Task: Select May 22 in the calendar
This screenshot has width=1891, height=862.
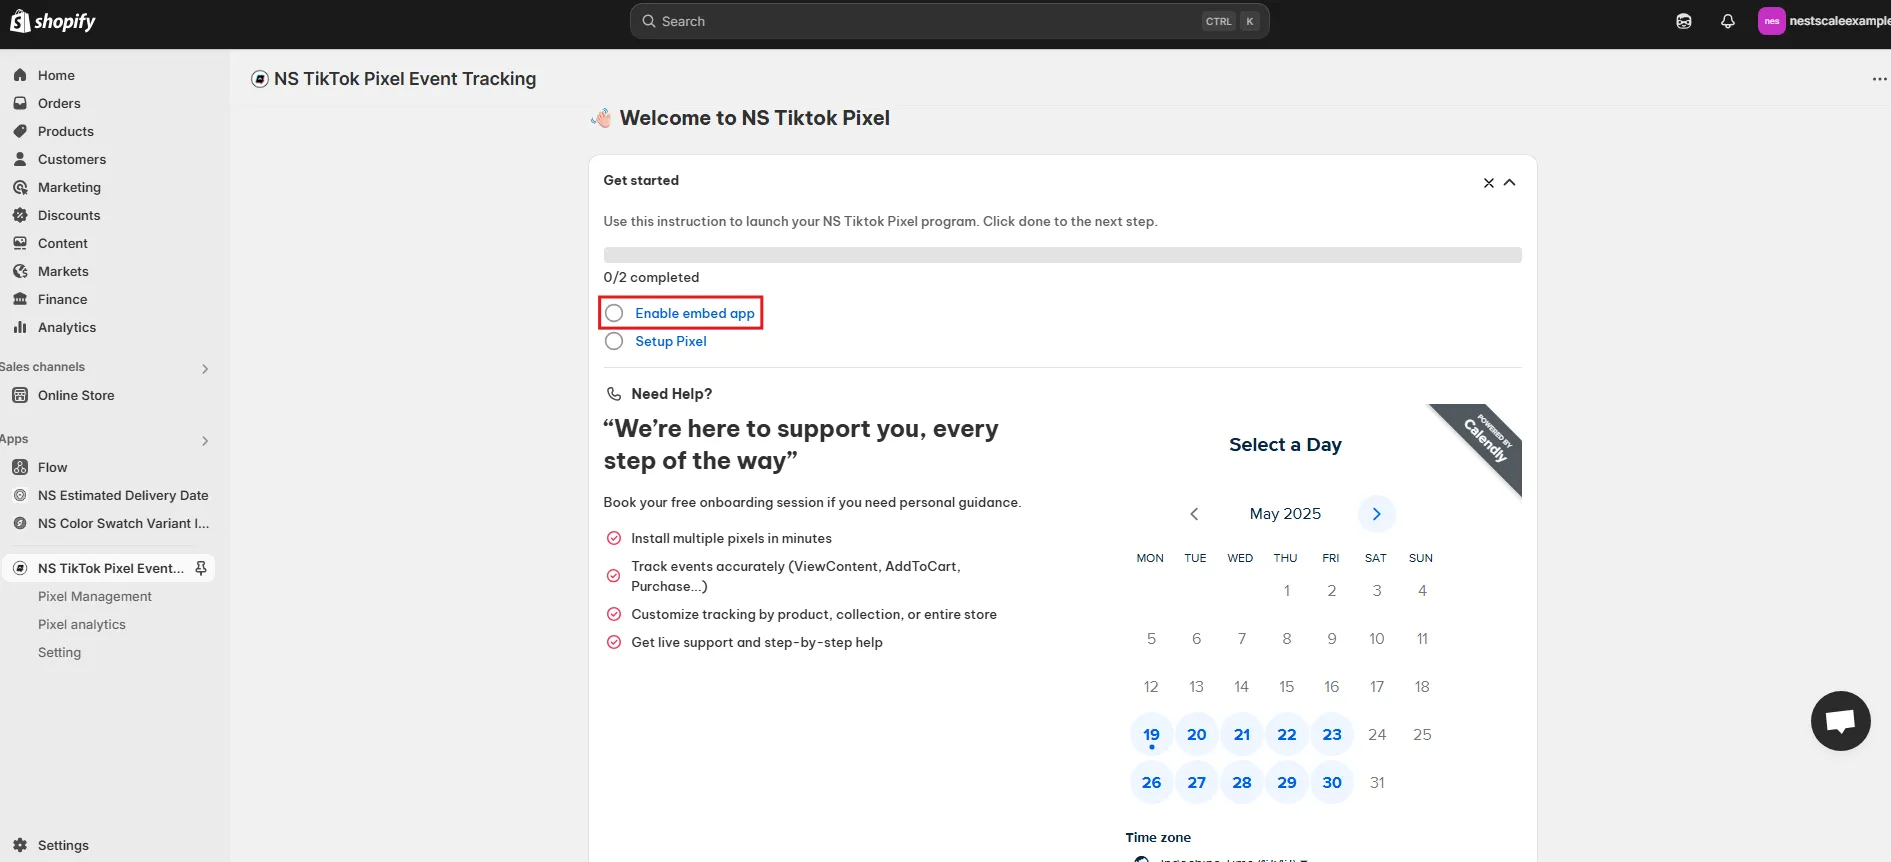Action: point(1287,734)
